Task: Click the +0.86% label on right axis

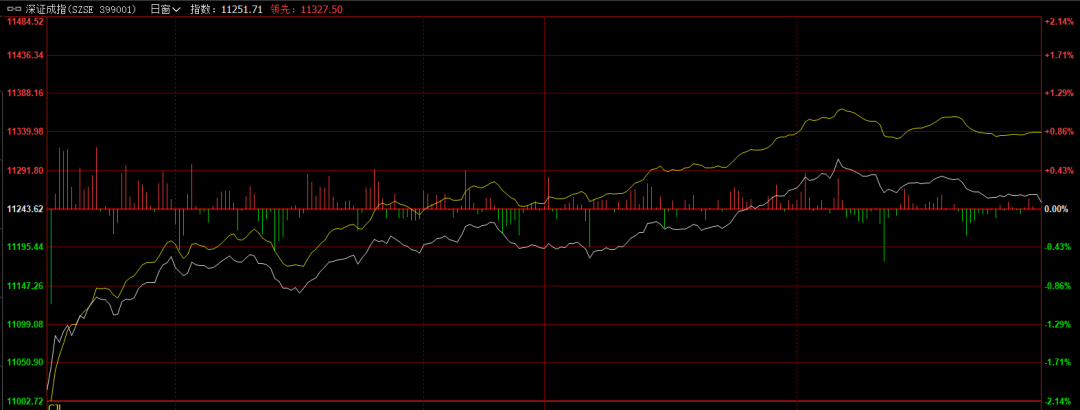Action: [x=1059, y=131]
